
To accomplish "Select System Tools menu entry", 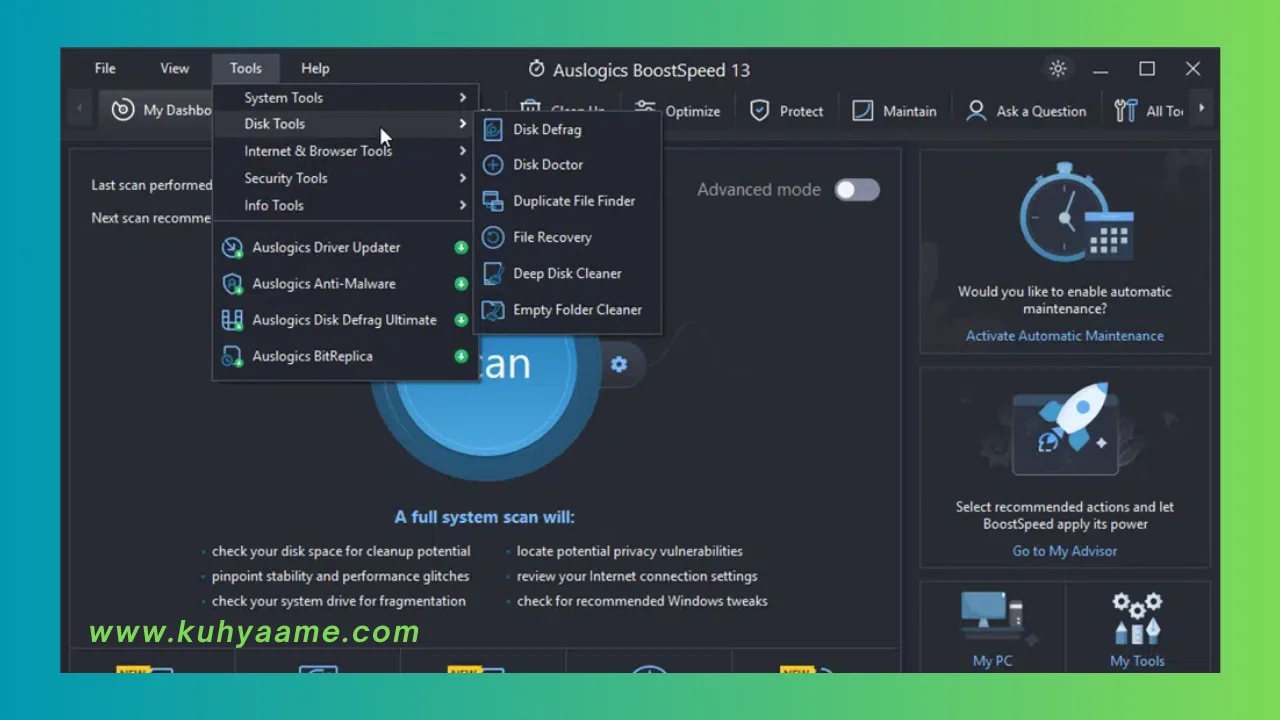I will click(x=345, y=97).
